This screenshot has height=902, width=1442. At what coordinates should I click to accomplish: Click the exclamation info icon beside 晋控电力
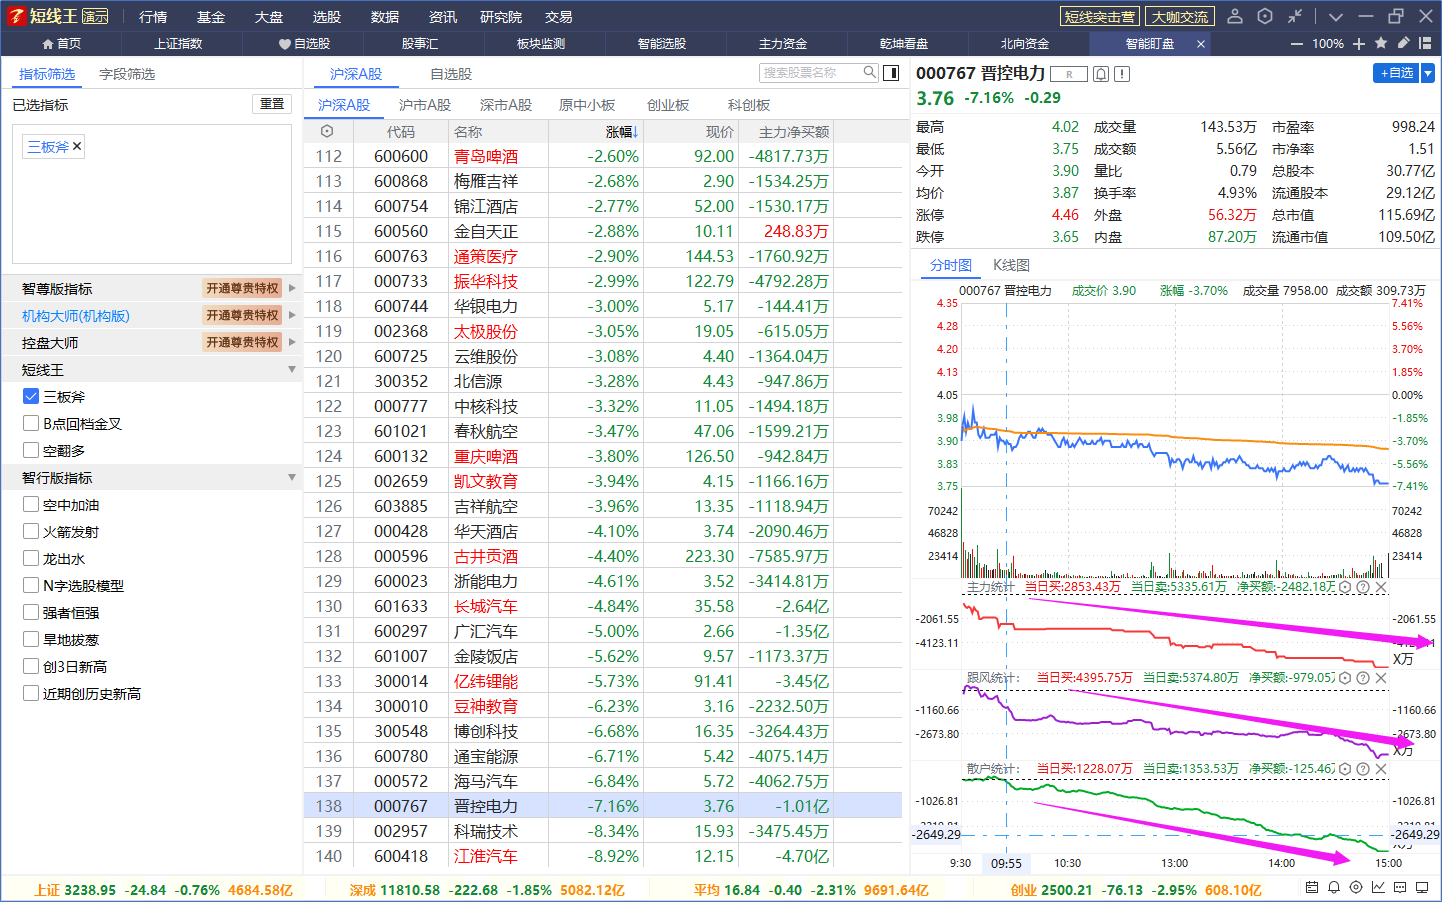(x=1122, y=74)
